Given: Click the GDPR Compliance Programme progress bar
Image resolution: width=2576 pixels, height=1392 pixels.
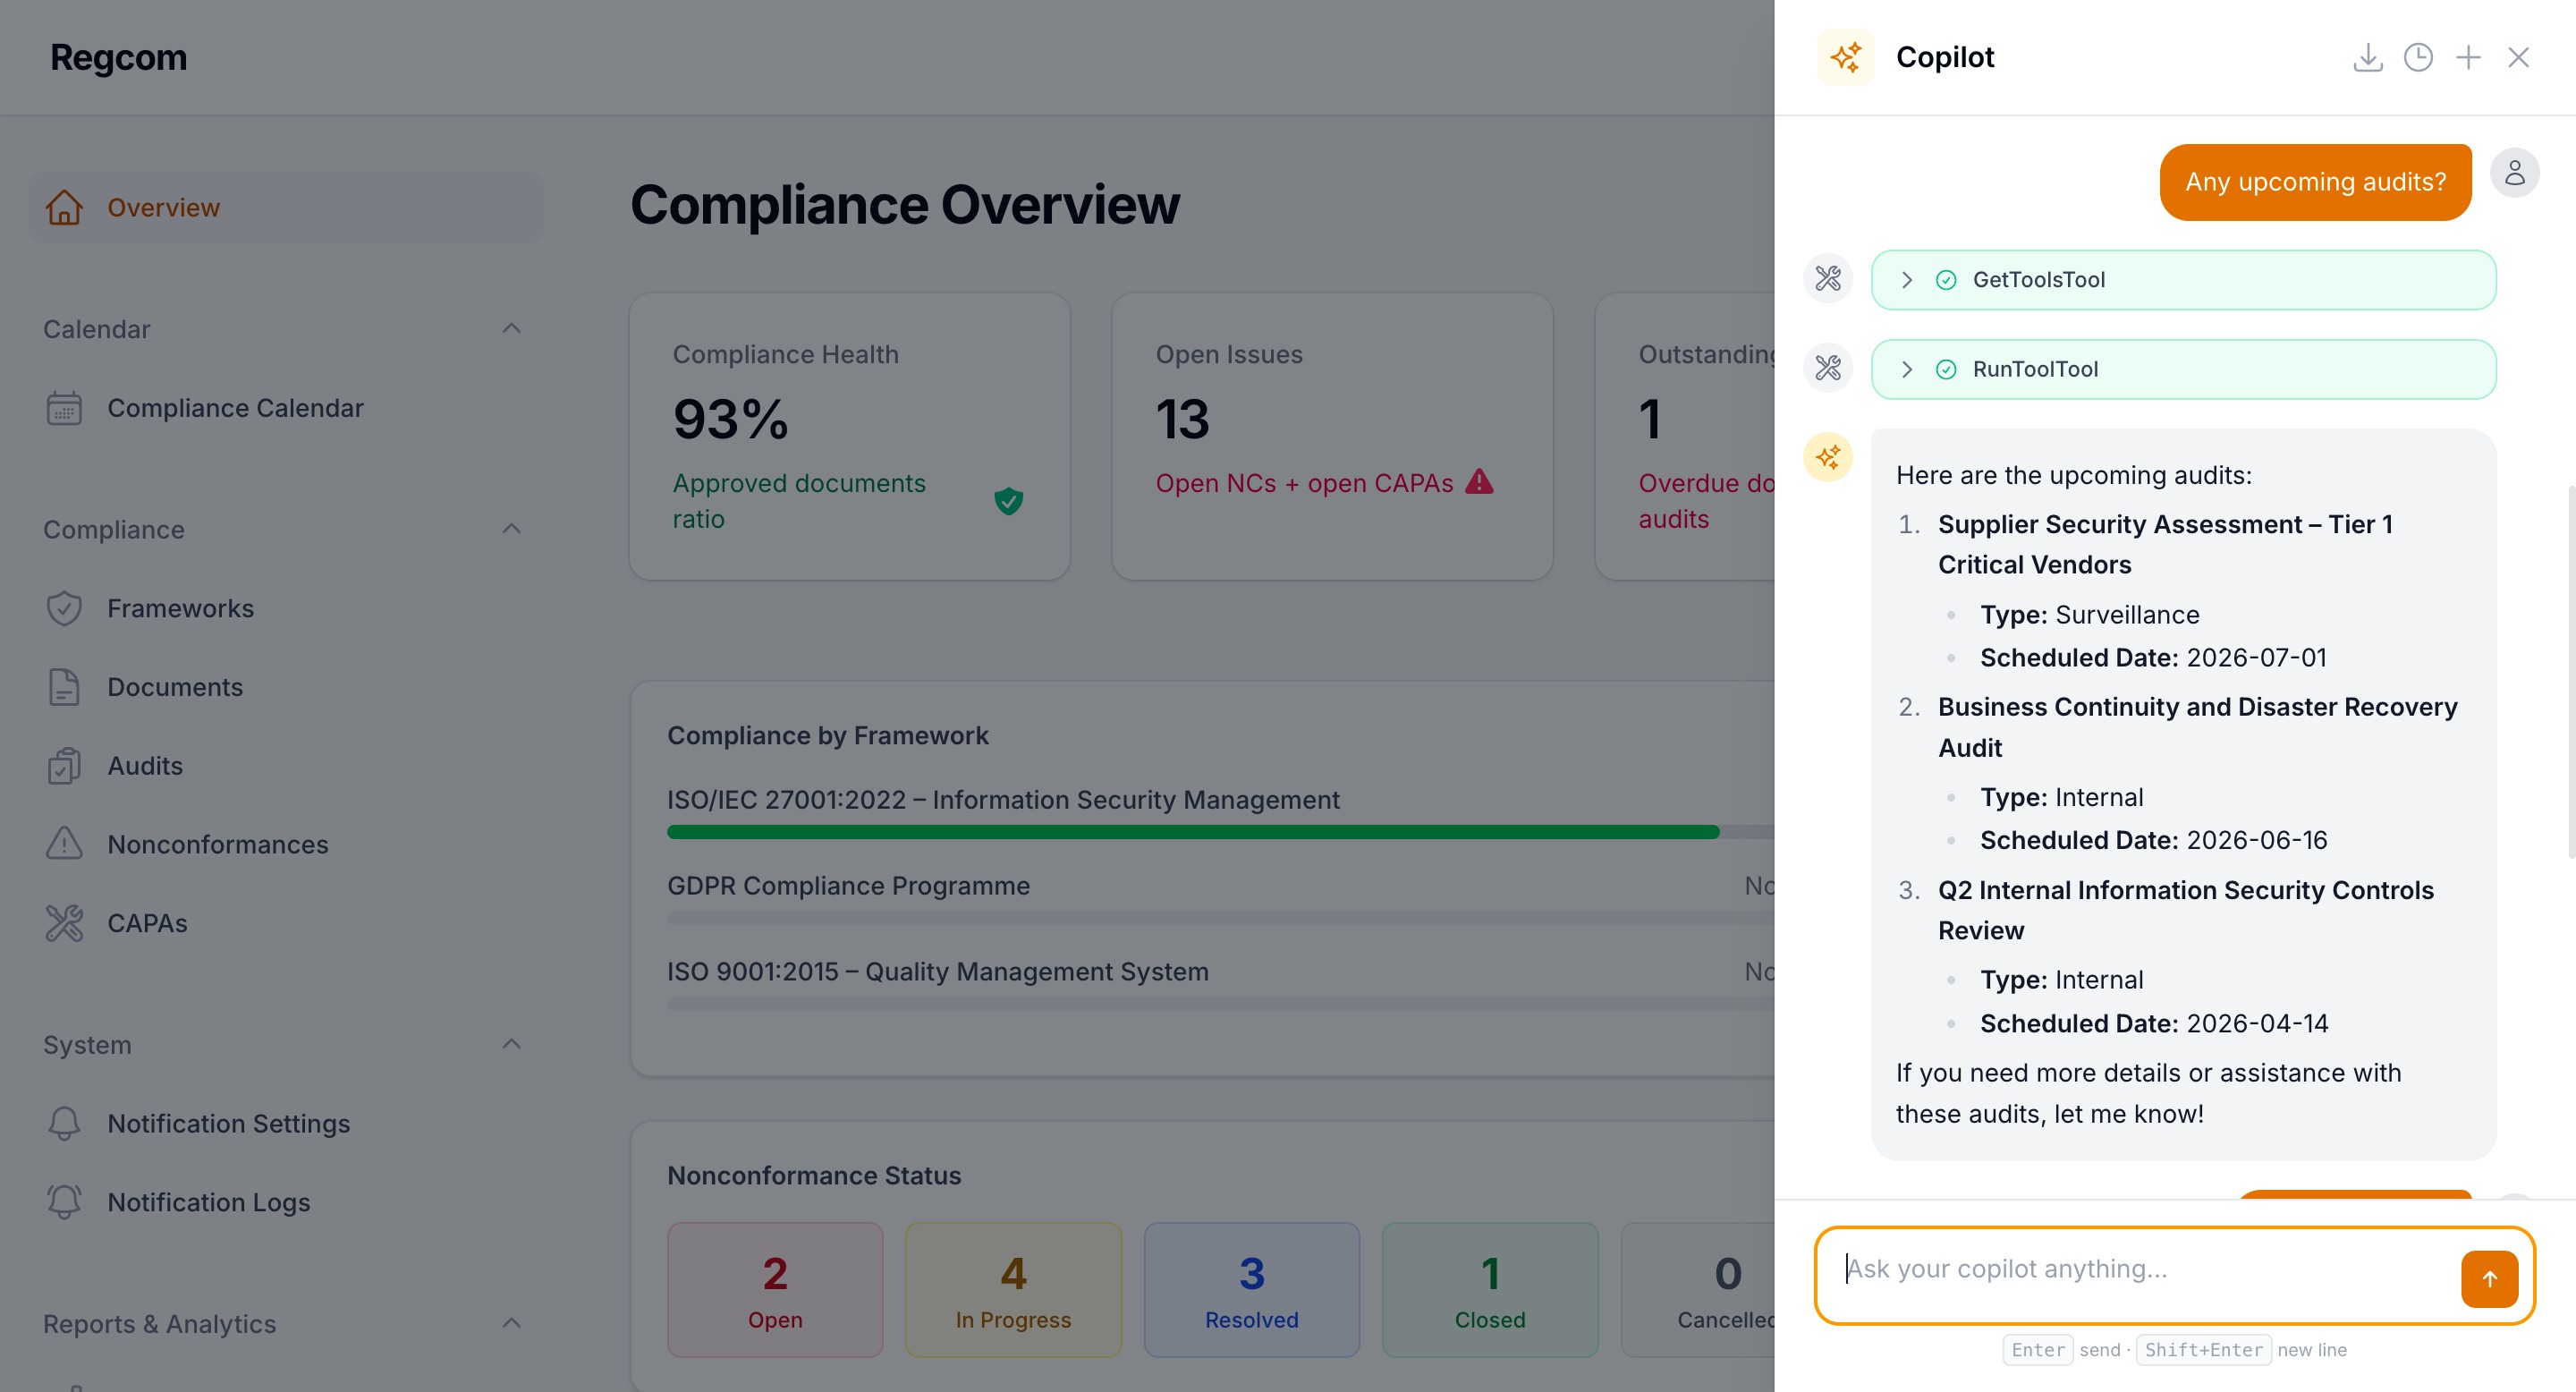Looking at the screenshot, I should (x=1220, y=918).
